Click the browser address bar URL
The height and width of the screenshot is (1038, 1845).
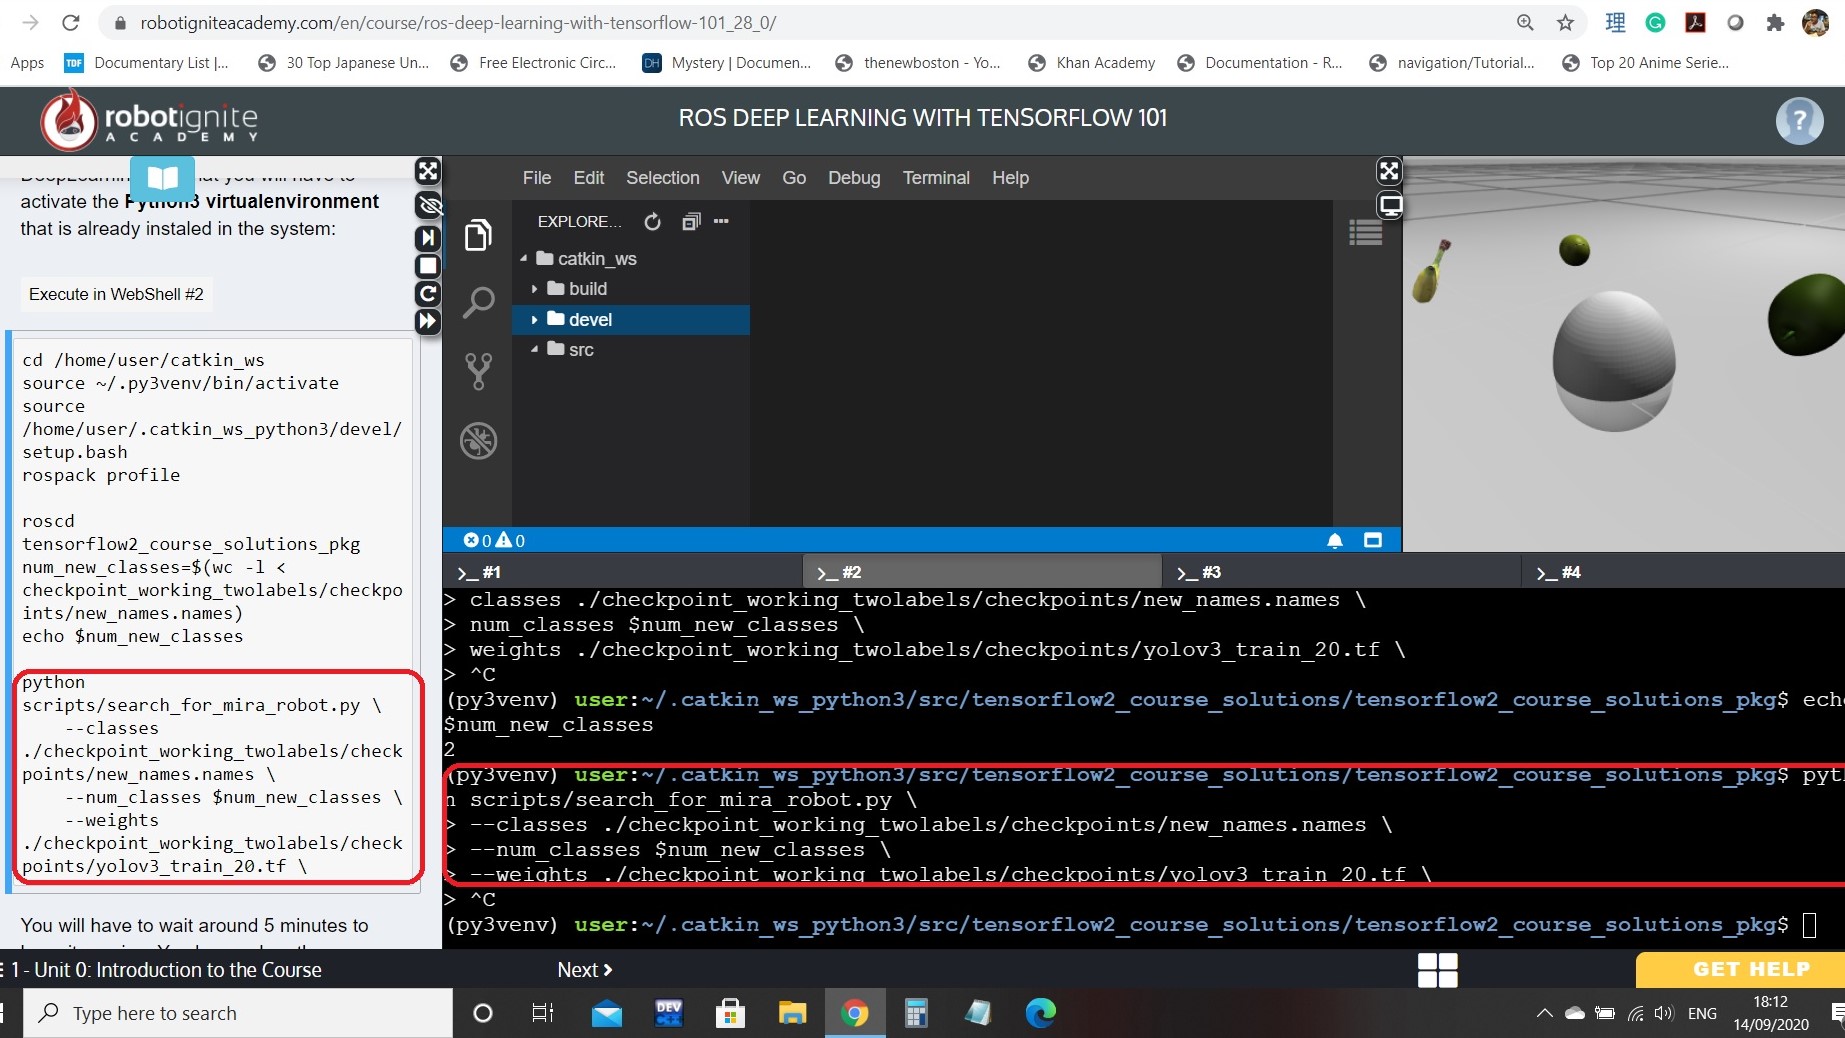point(458,22)
